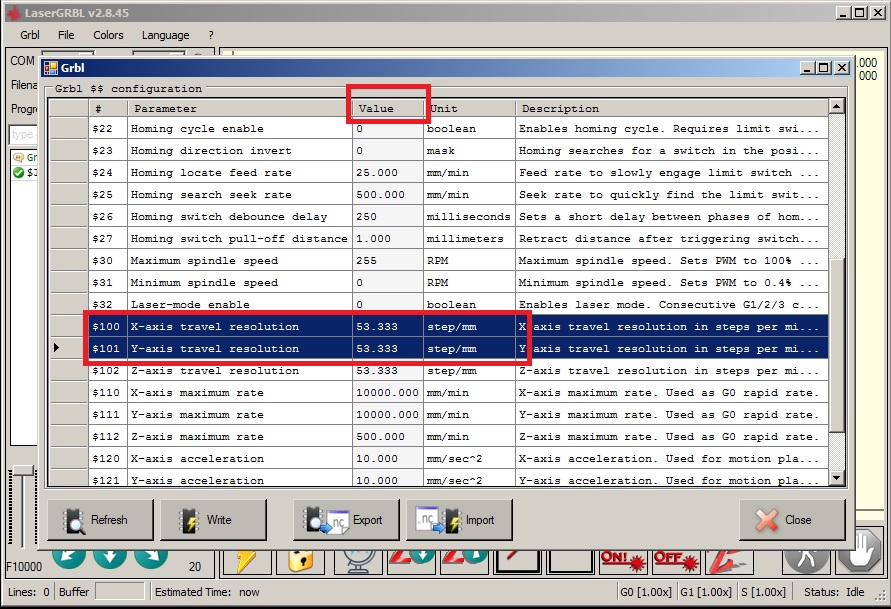Minimize the Grbl configuration dialog
Screen dimensions: 891x609
click(807, 68)
